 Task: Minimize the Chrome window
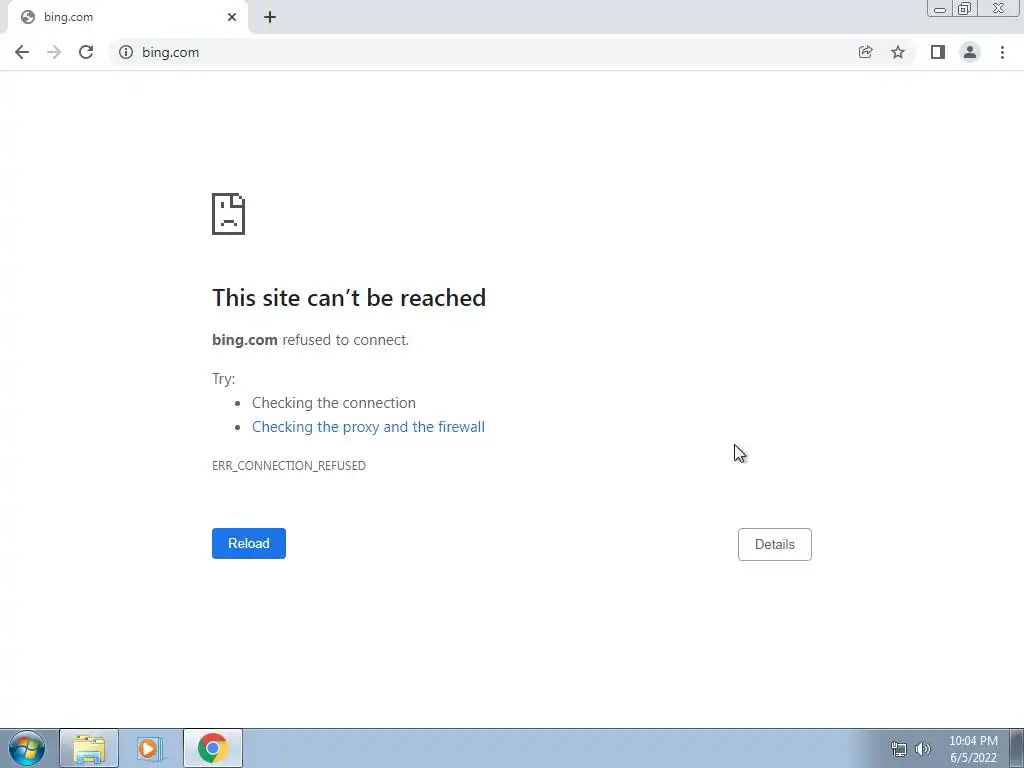click(x=940, y=9)
